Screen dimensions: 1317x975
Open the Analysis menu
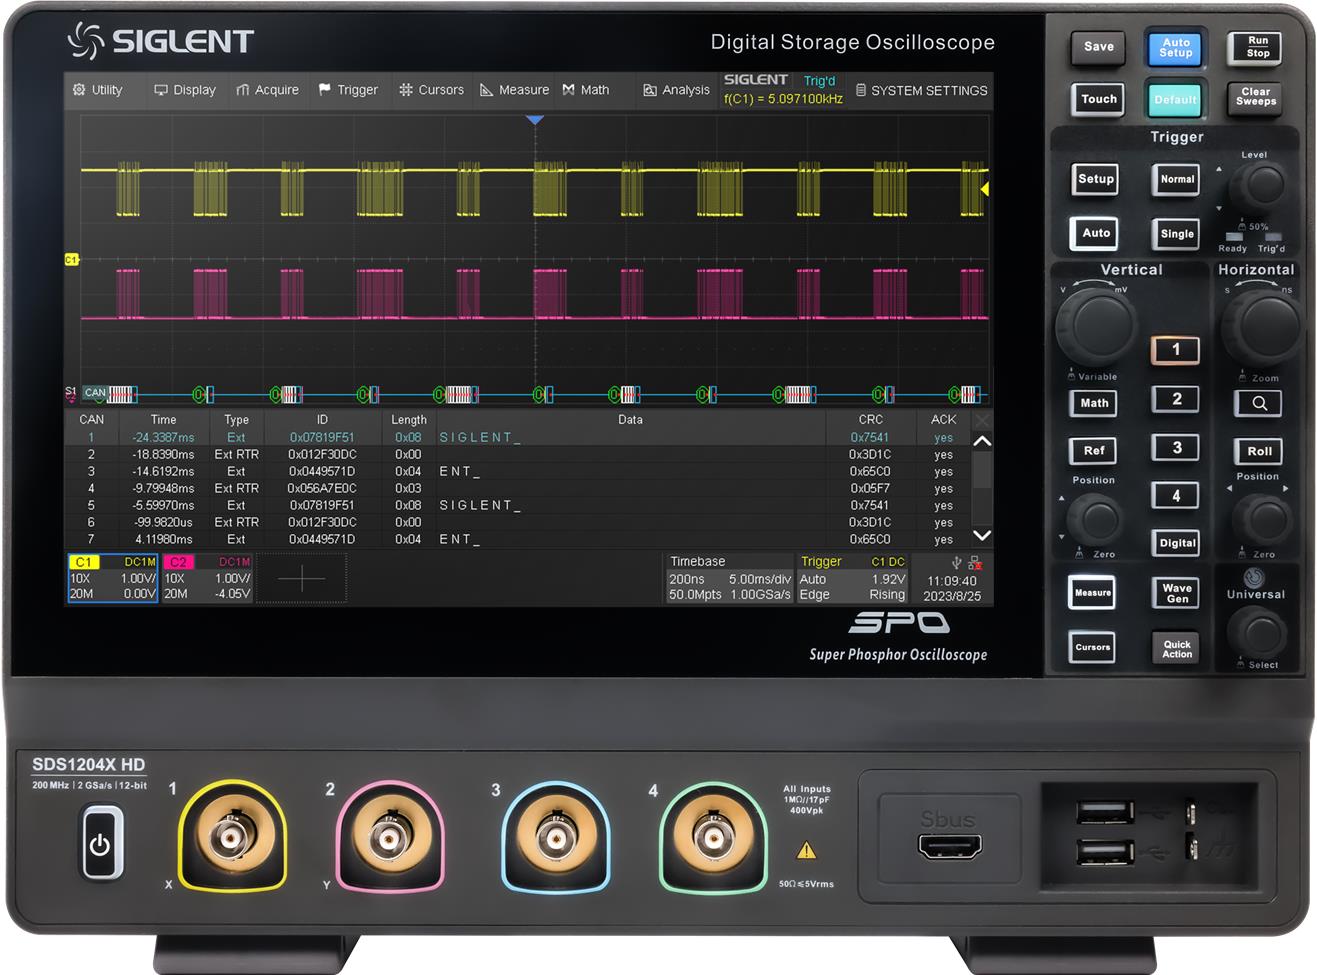tap(676, 90)
